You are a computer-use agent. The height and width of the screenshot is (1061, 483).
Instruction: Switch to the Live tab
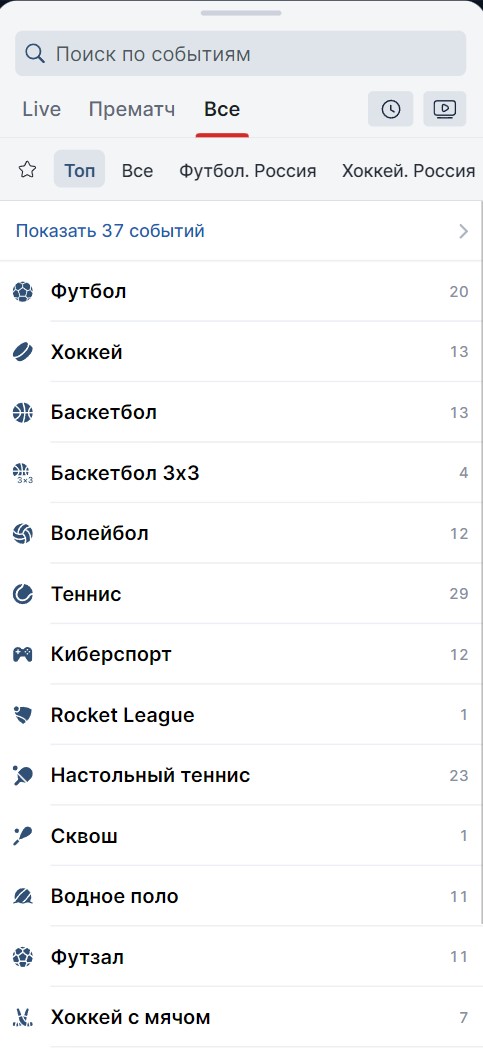click(41, 109)
